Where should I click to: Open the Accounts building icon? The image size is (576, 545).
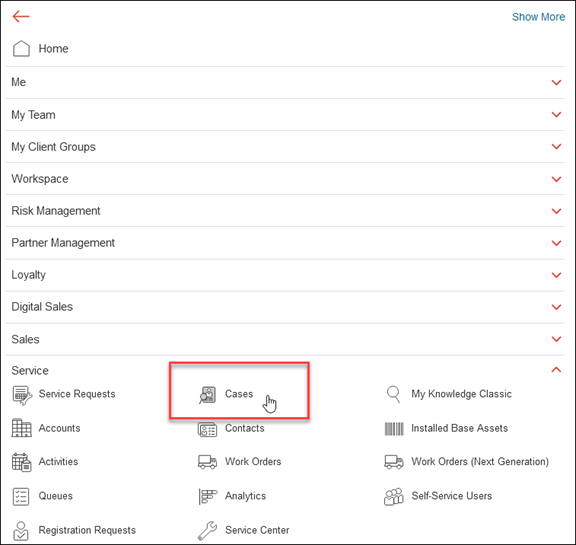click(21, 428)
